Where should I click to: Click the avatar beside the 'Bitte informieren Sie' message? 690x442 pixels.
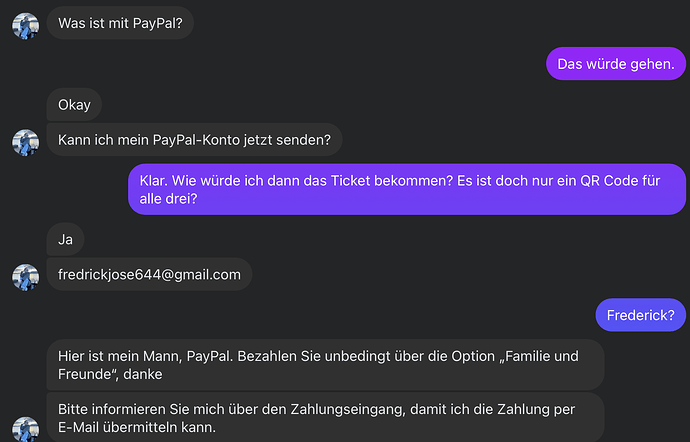26,429
